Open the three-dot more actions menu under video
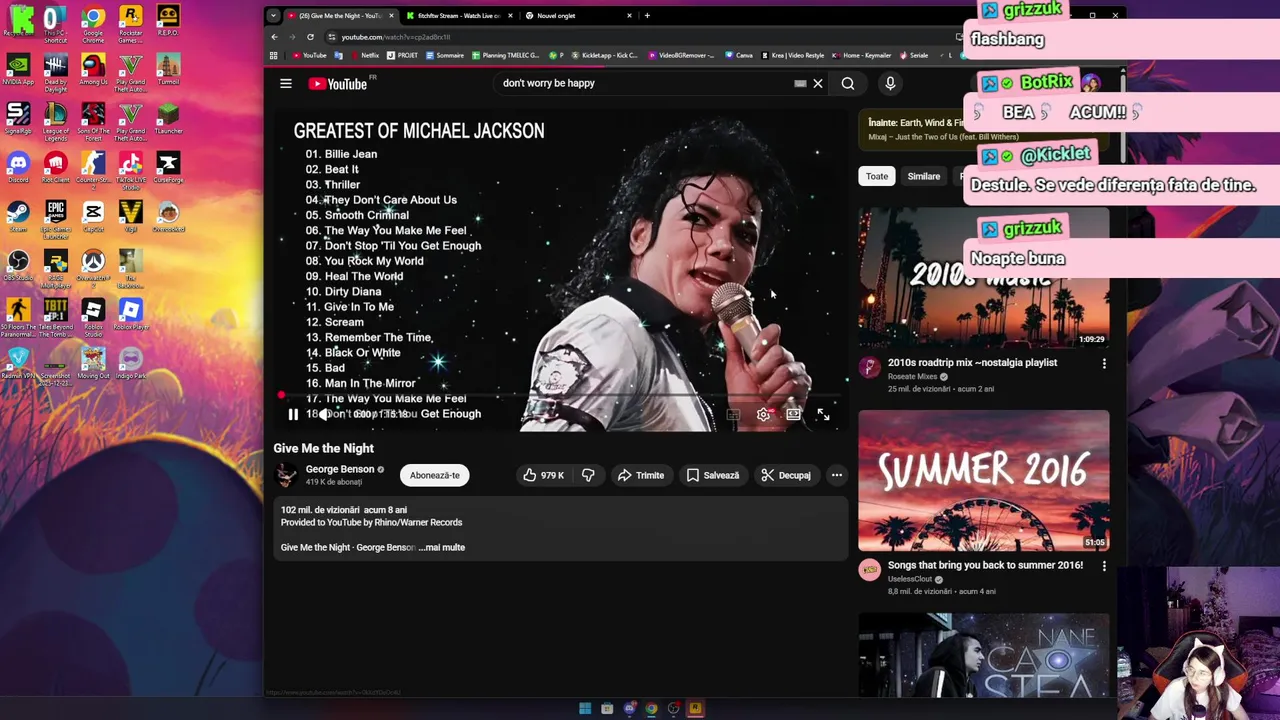 [x=837, y=475]
